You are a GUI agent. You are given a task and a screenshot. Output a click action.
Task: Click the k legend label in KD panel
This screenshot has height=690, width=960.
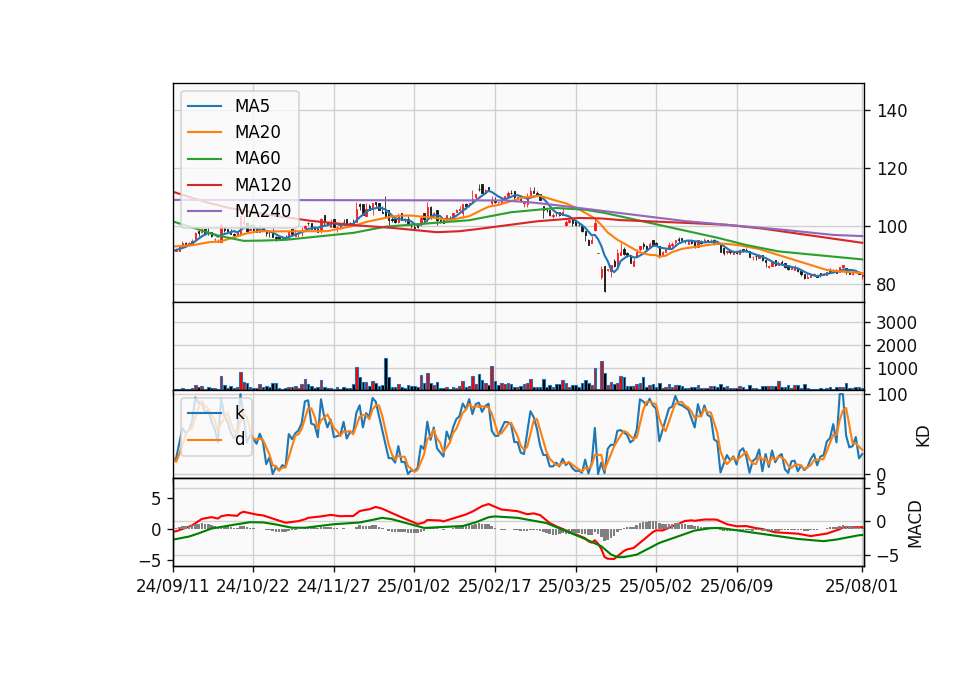(x=239, y=413)
